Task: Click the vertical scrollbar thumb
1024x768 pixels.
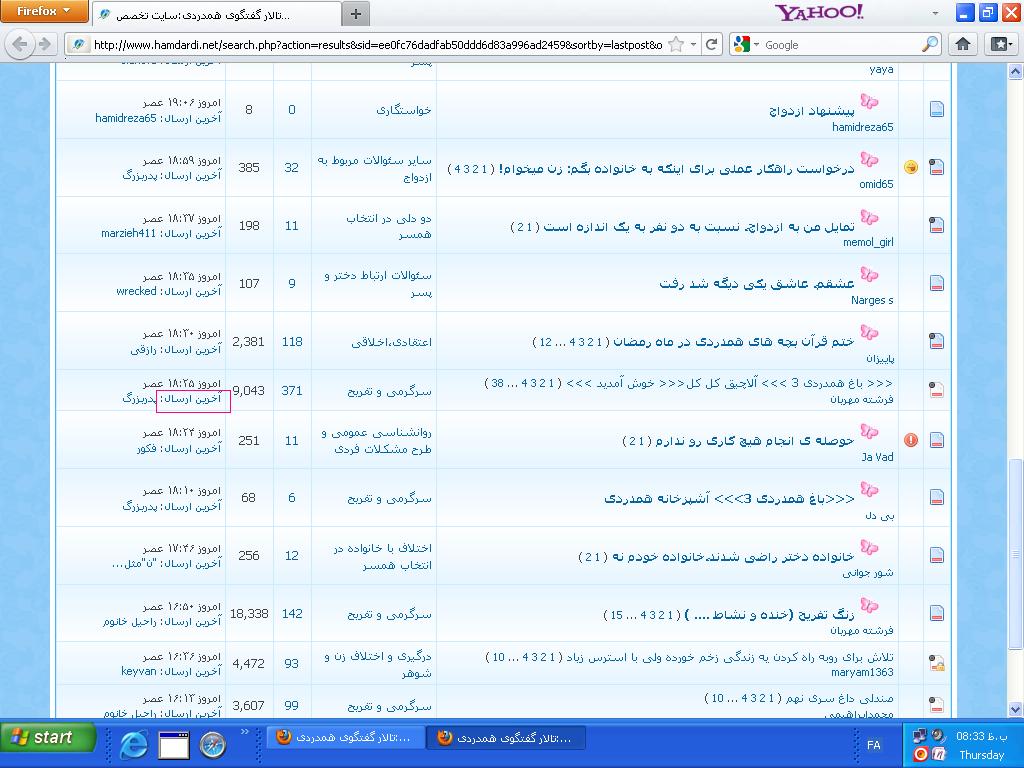Action: (x=1015, y=554)
